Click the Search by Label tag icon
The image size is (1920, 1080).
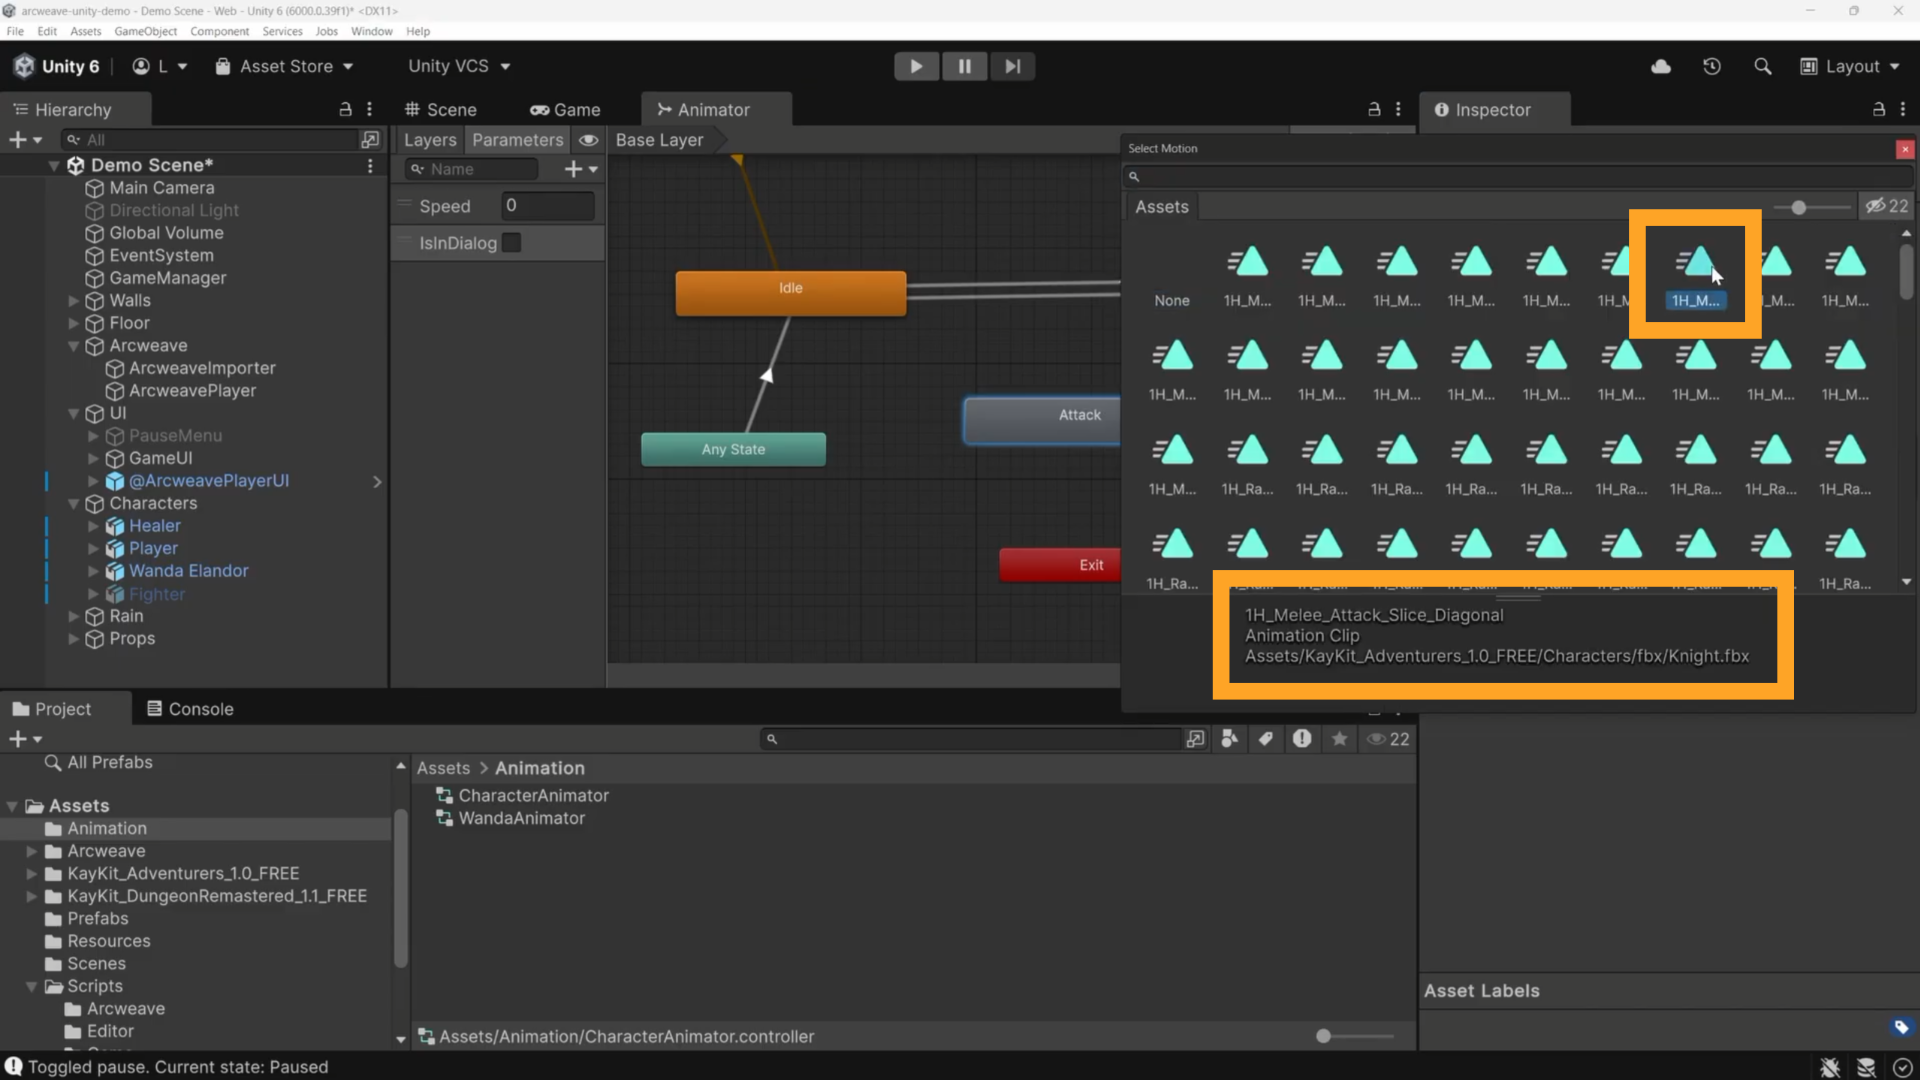point(1266,739)
